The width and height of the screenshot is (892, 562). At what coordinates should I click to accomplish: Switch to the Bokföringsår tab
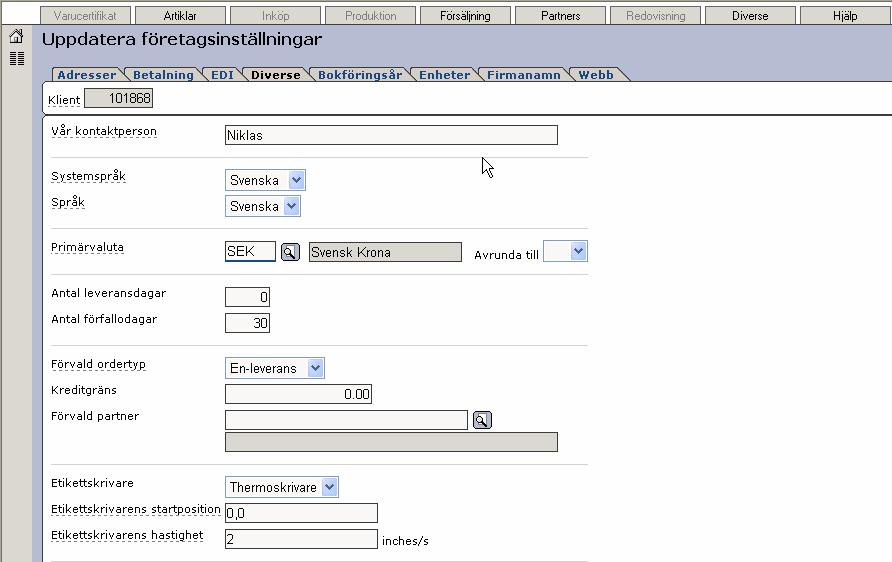pos(360,75)
